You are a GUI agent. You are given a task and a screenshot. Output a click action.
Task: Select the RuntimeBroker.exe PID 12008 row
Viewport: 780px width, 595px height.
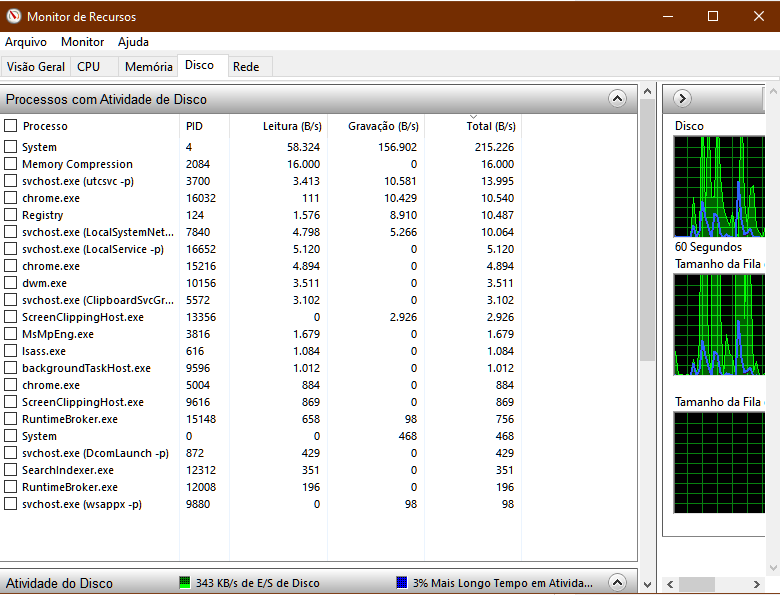261,487
